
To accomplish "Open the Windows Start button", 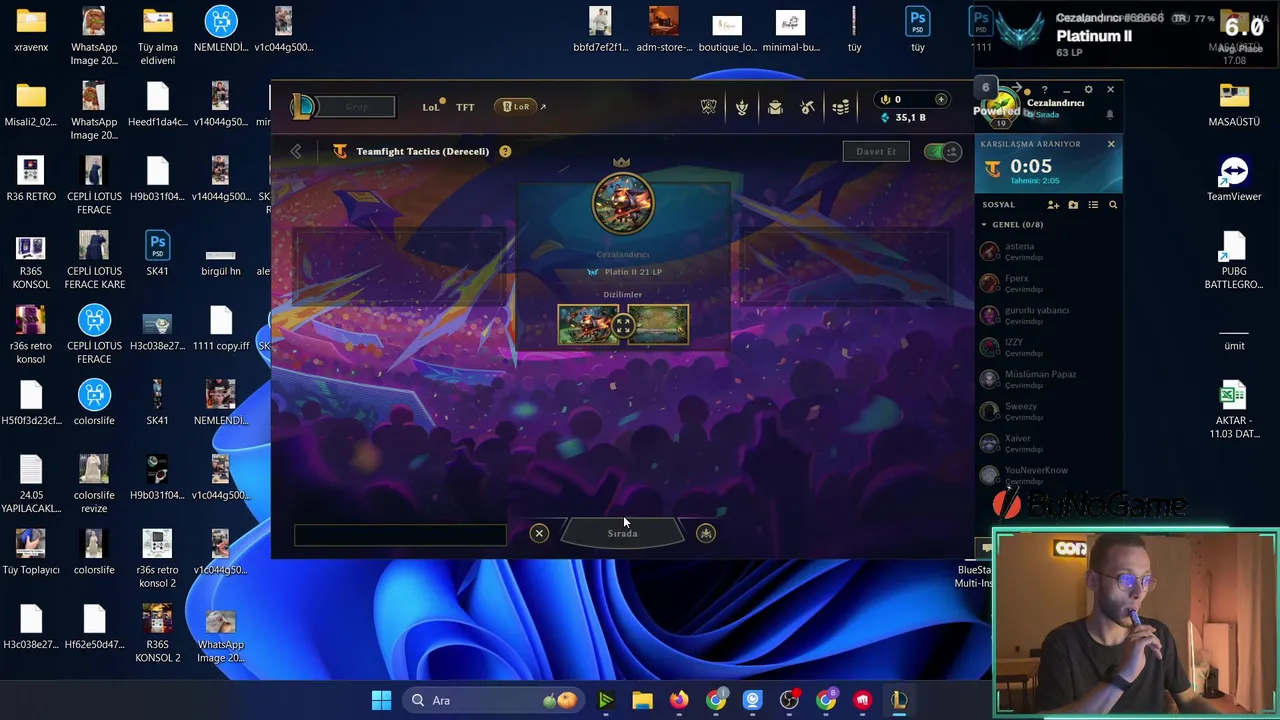I will pyautogui.click(x=381, y=700).
